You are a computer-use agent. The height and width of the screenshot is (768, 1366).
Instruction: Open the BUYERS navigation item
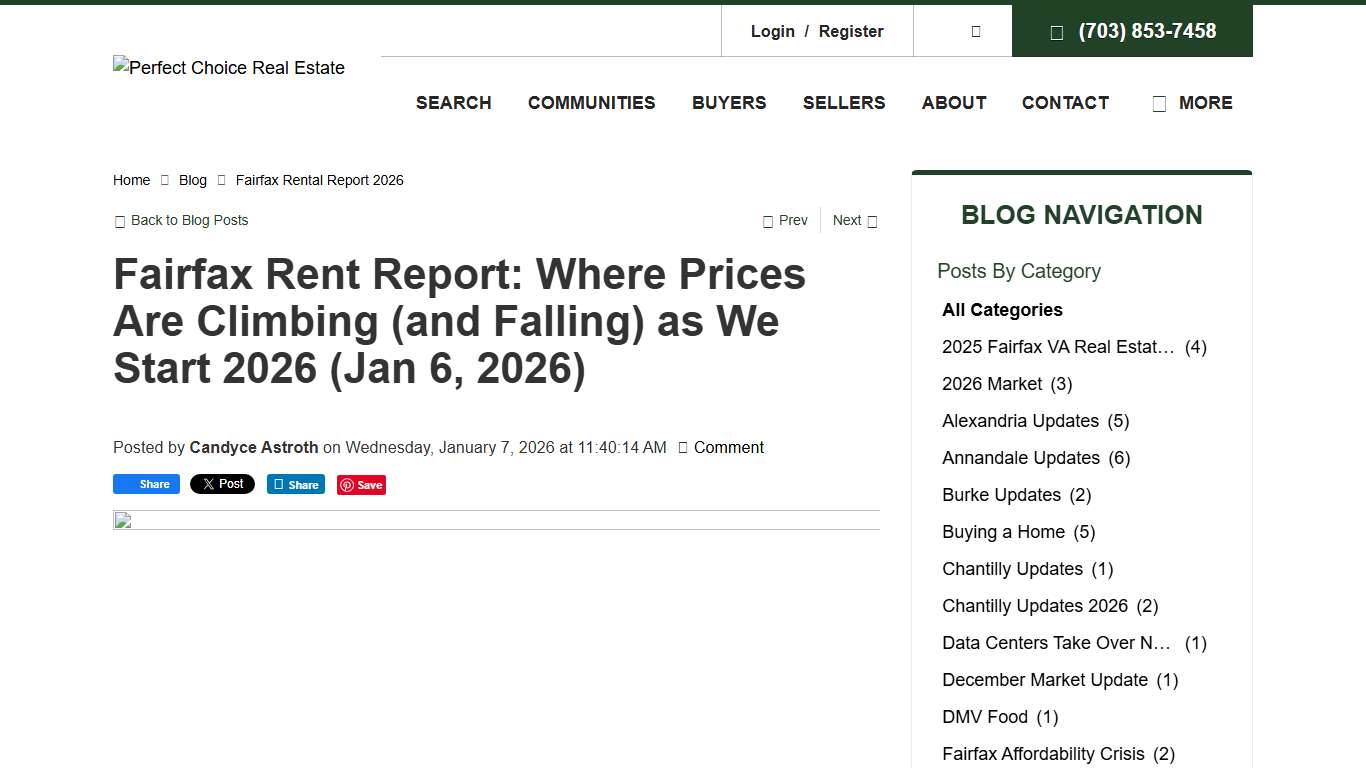729,103
